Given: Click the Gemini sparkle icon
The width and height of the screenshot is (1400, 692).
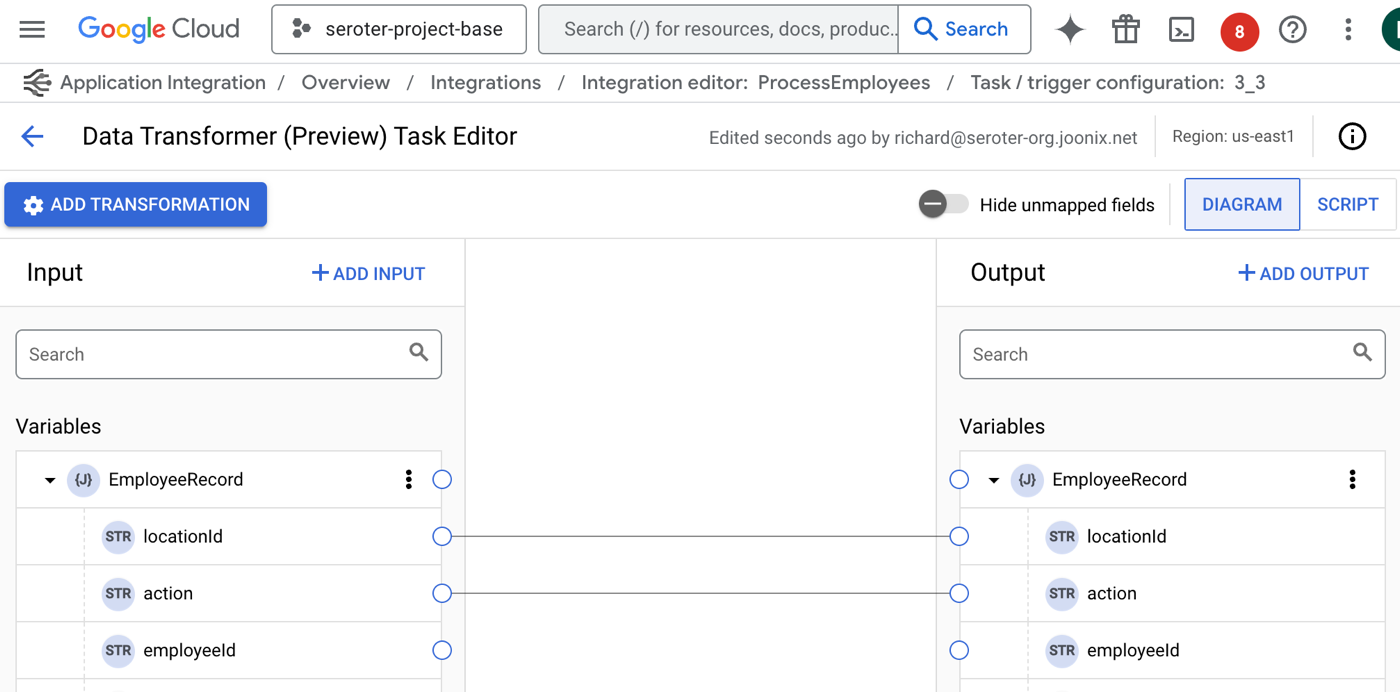Looking at the screenshot, I should pos(1070,30).
